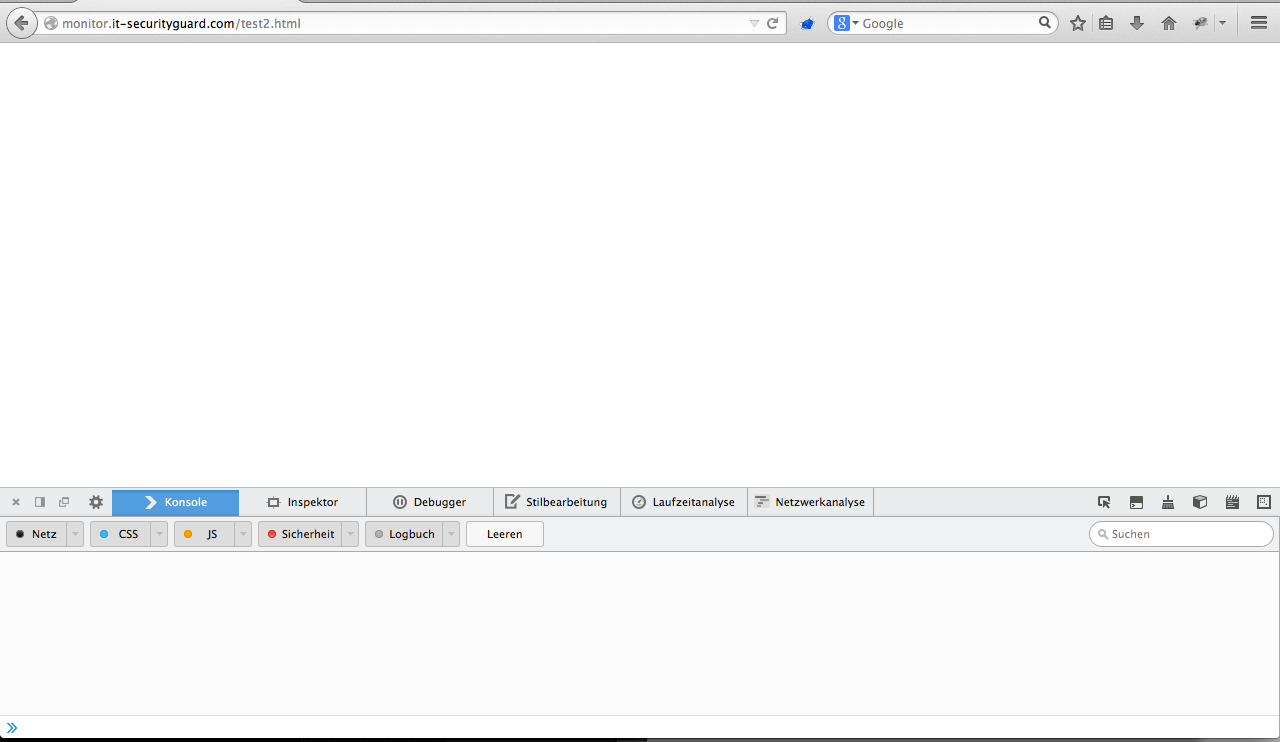
Task: Go back with the browser back arrow
Action: [x=20, y=23]
